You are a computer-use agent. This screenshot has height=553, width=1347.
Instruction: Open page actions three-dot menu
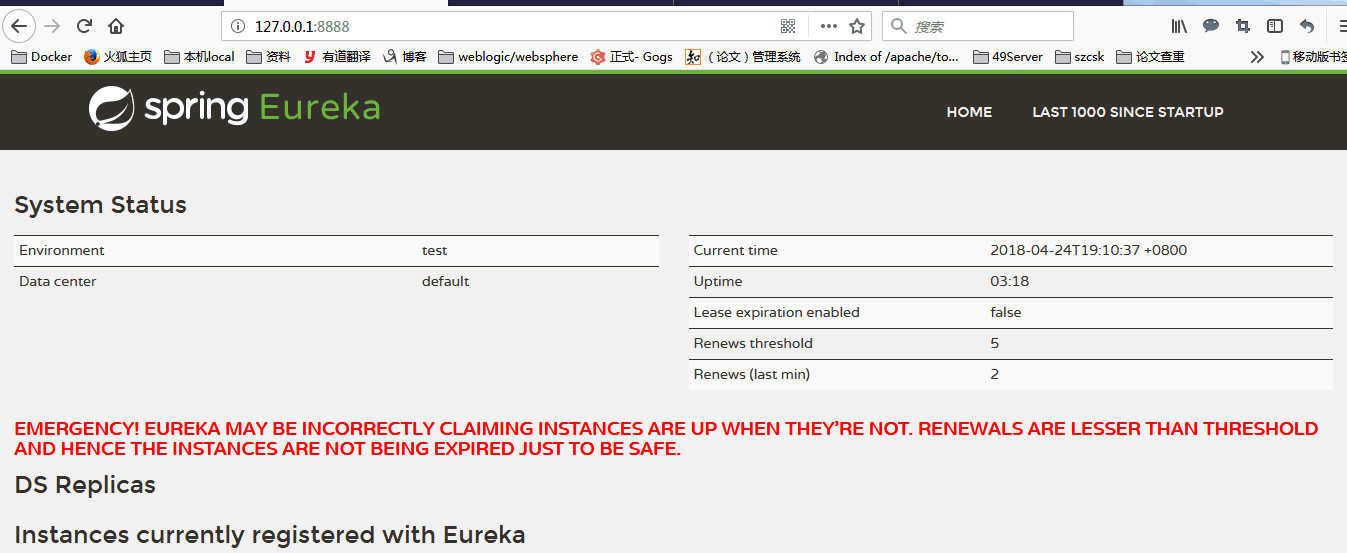pyautogui.click(x=828, y=26)
